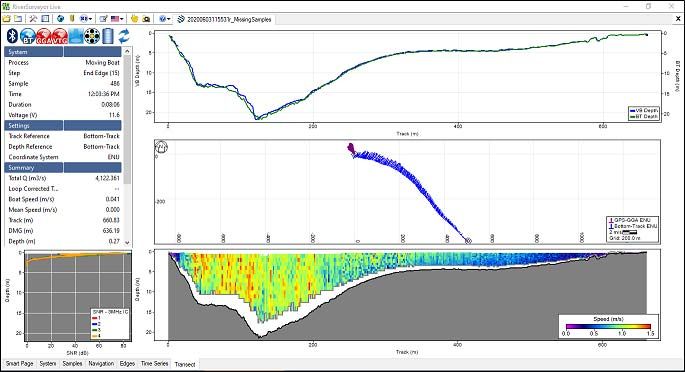Switch to the Samples tab

pyautogui.click(x=72, y=363)
